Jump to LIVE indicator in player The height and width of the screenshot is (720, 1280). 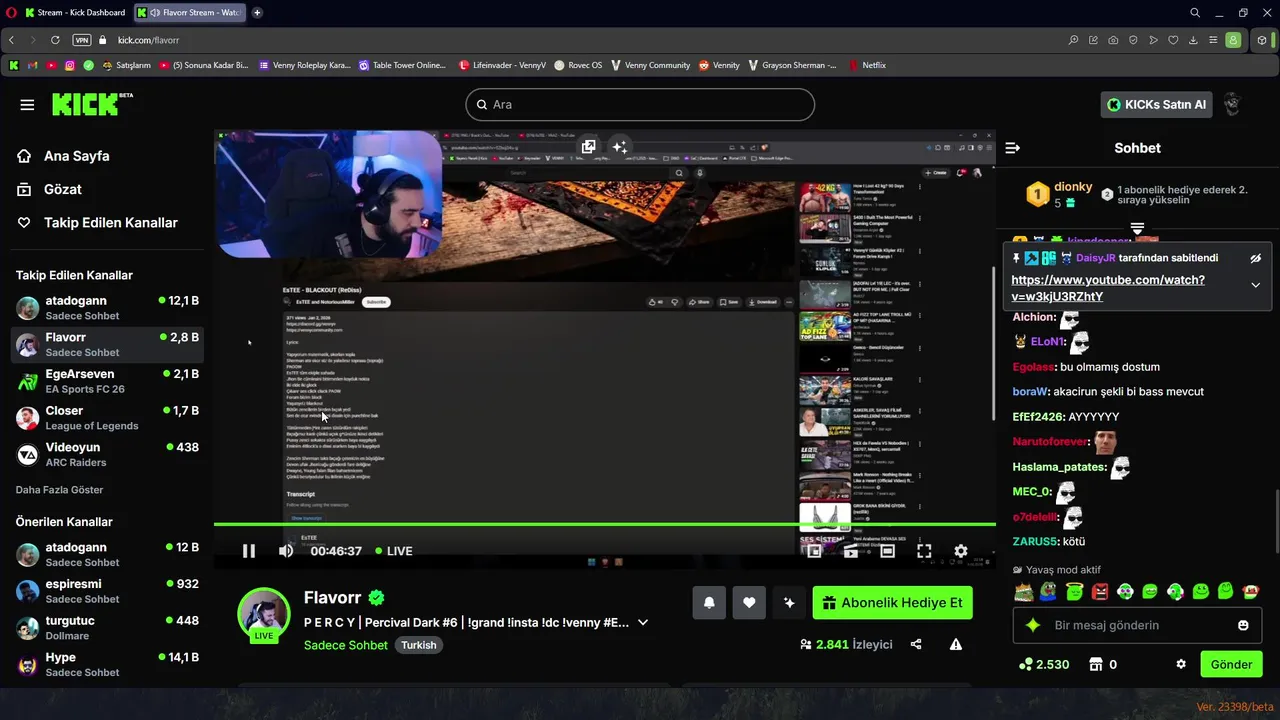click(394, 551)
